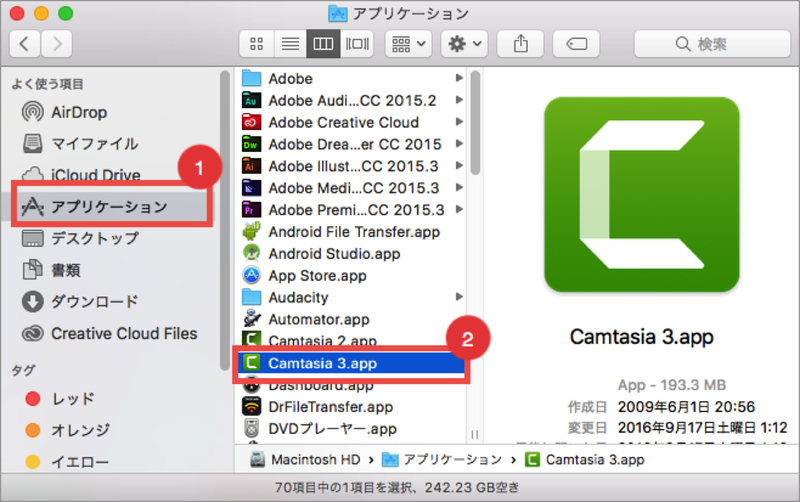Select Adobe Illust...CC 2015.3 folder
This screenshot has width=800, height=502.
tap(352, 166)
